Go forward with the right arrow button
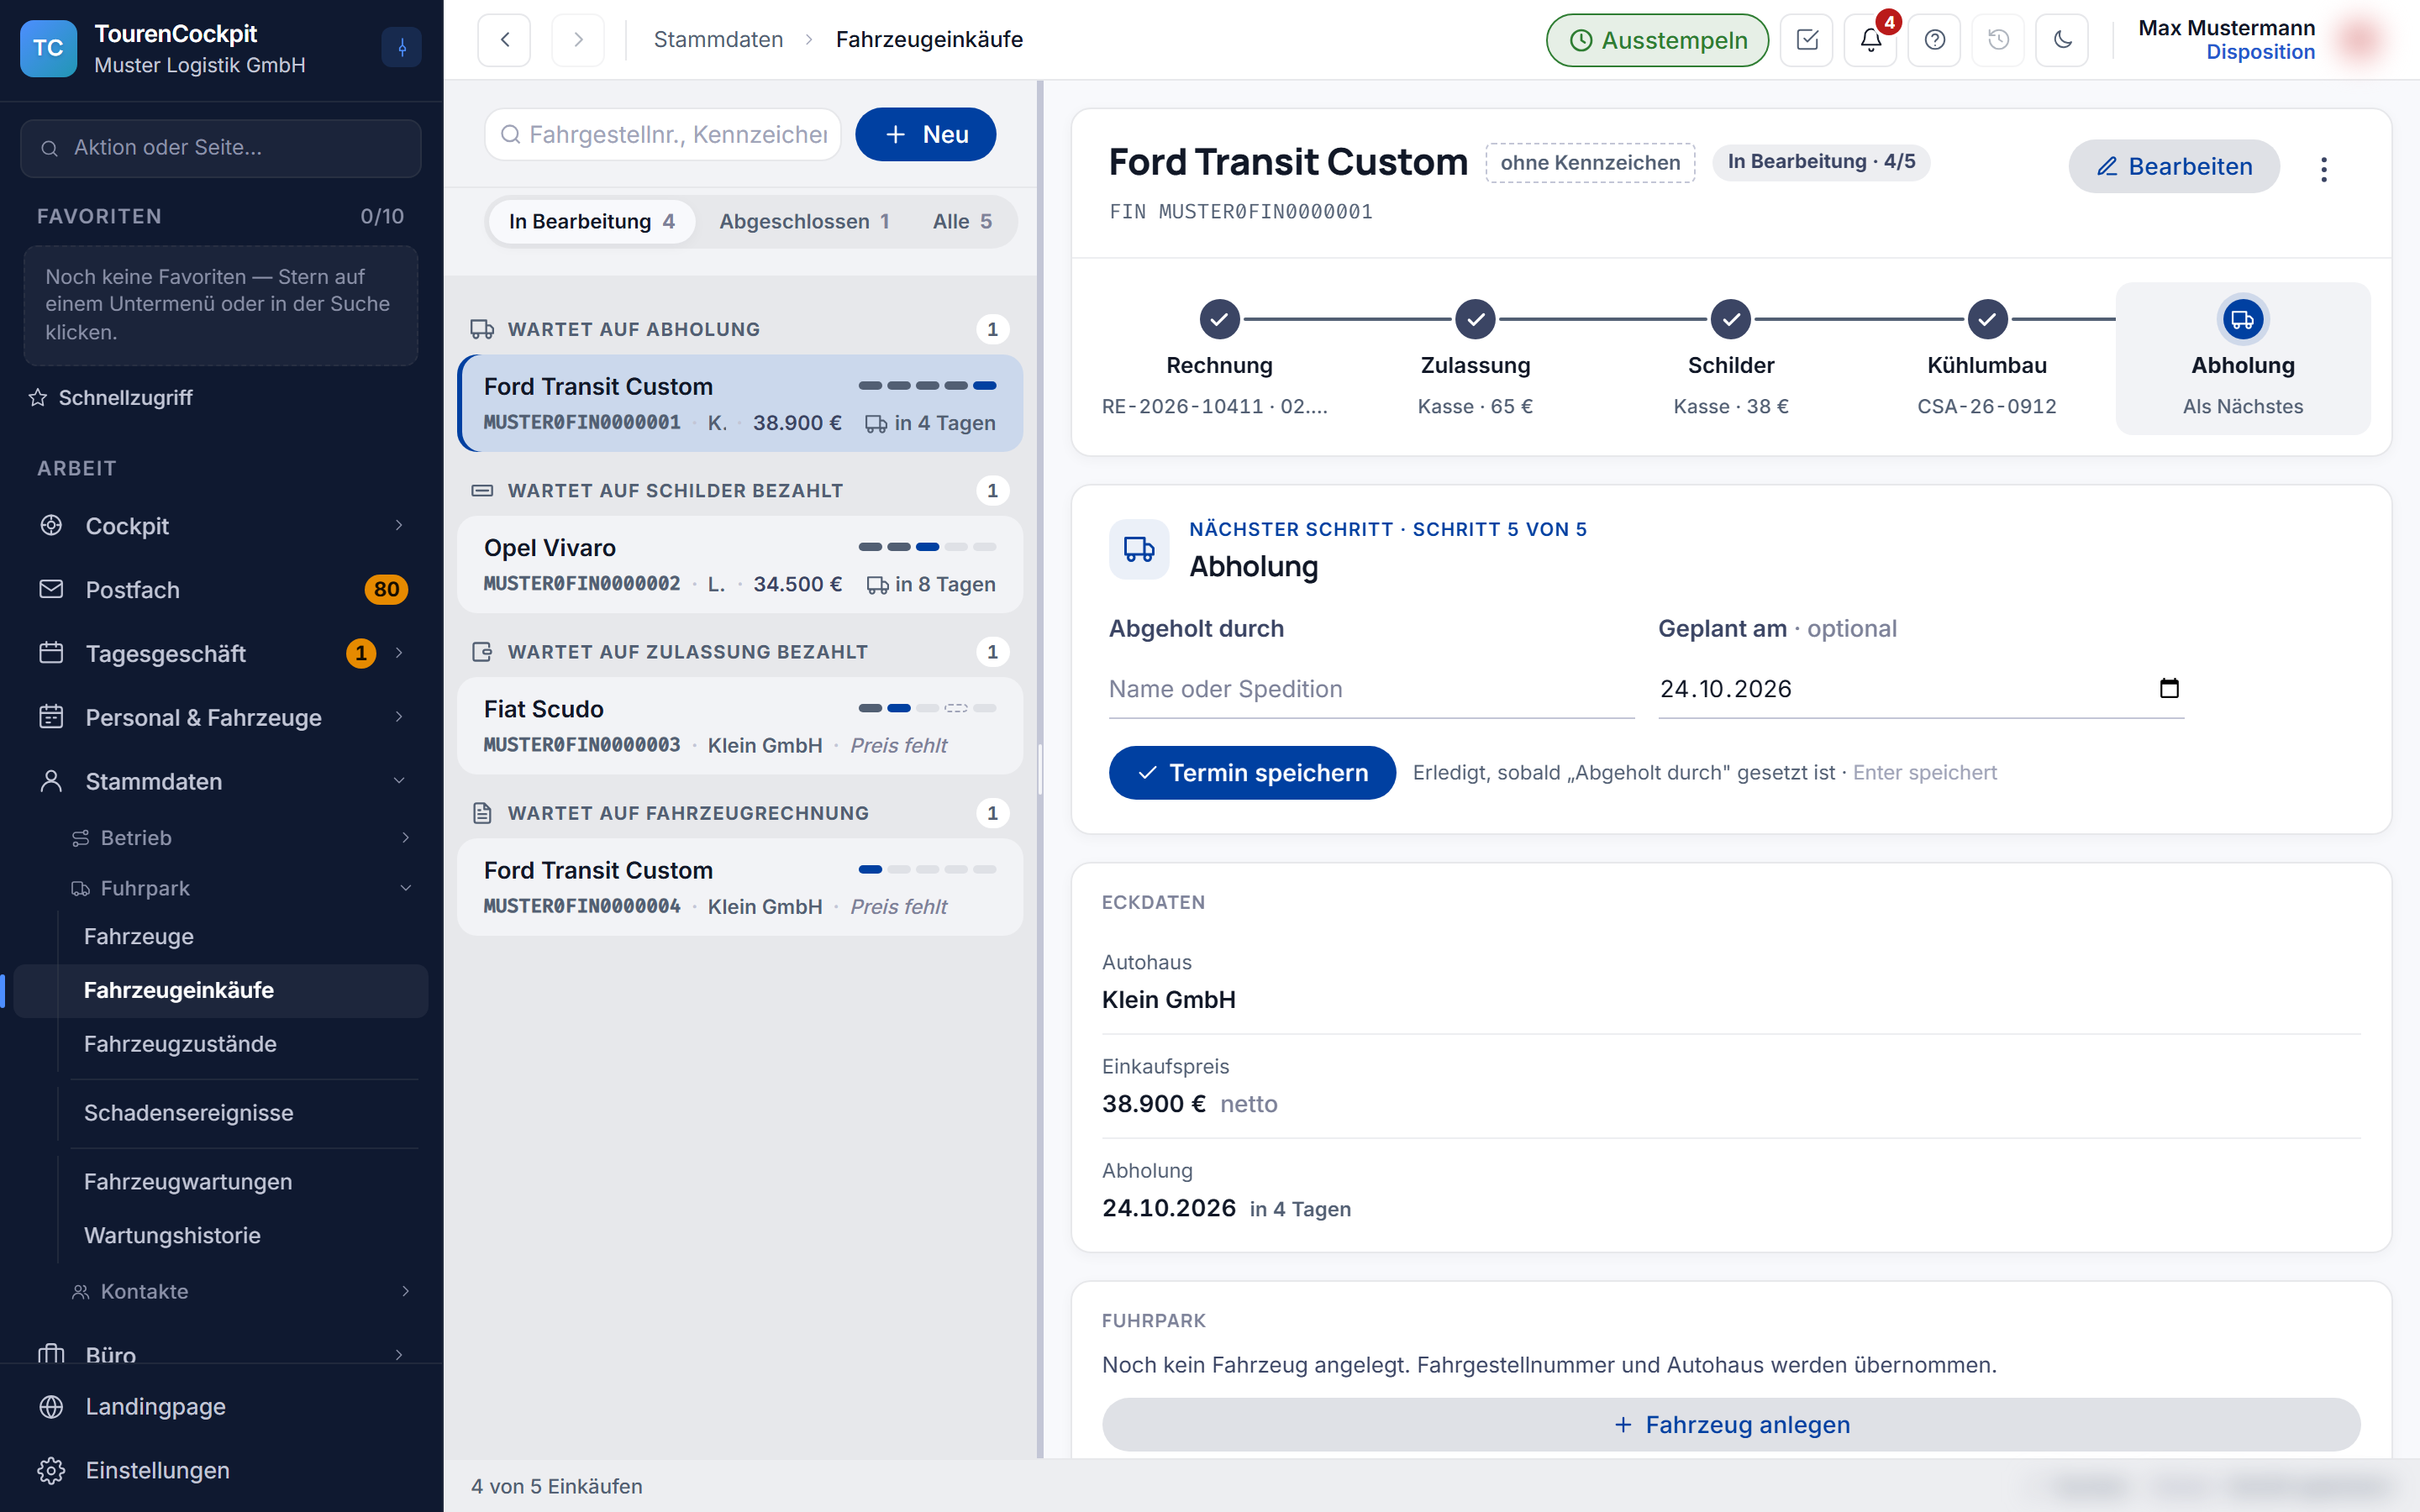2420x1512 pixels. [578, 40]
